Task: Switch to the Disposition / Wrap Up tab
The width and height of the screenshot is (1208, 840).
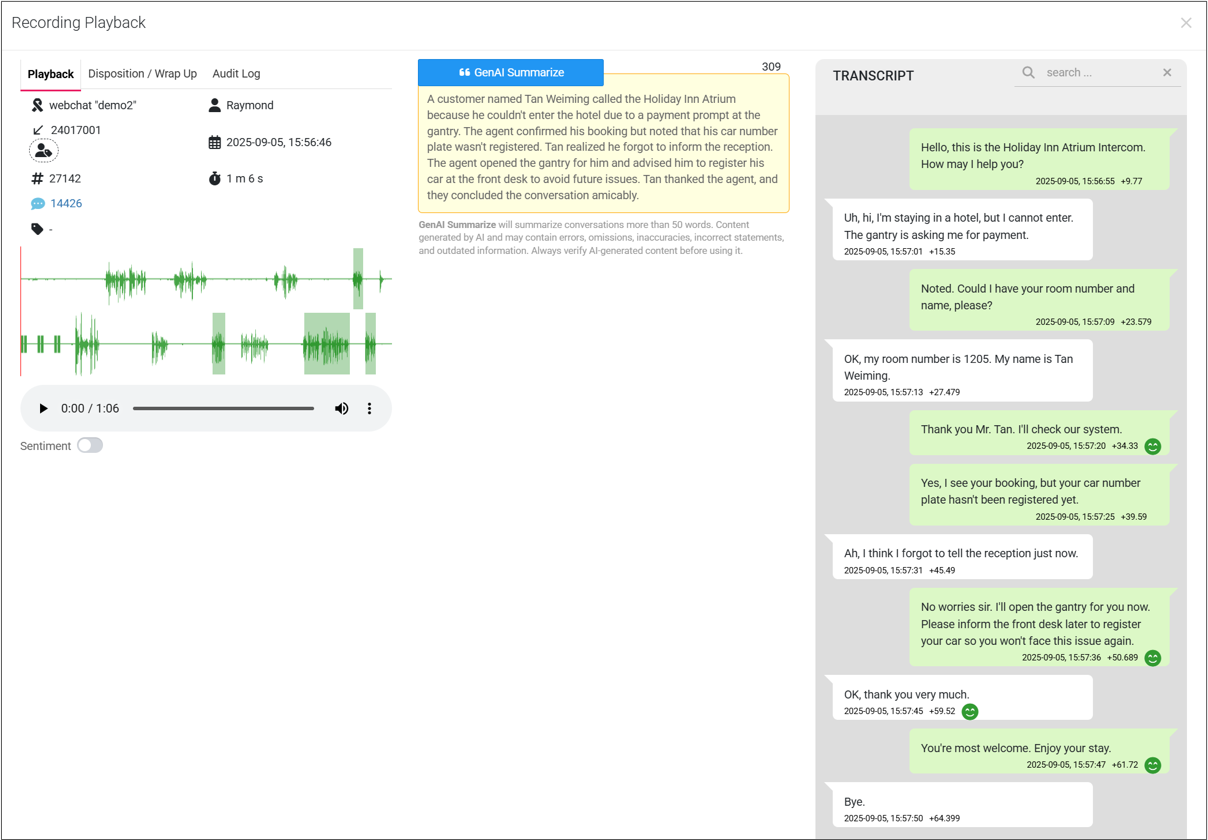Action: tap(142, 74)
